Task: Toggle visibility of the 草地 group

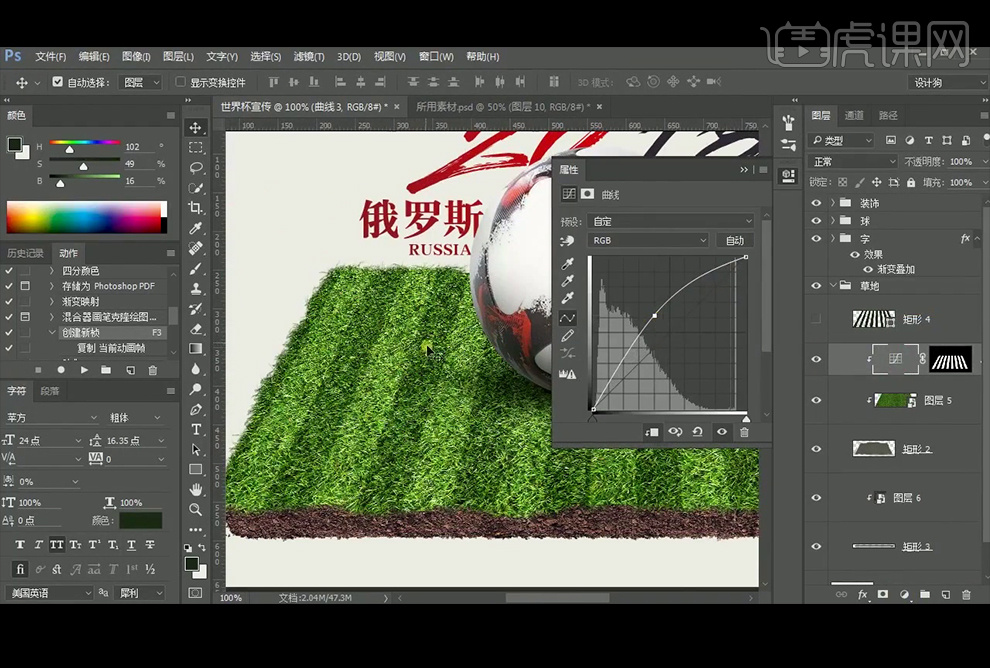Action: click(816, 285)
